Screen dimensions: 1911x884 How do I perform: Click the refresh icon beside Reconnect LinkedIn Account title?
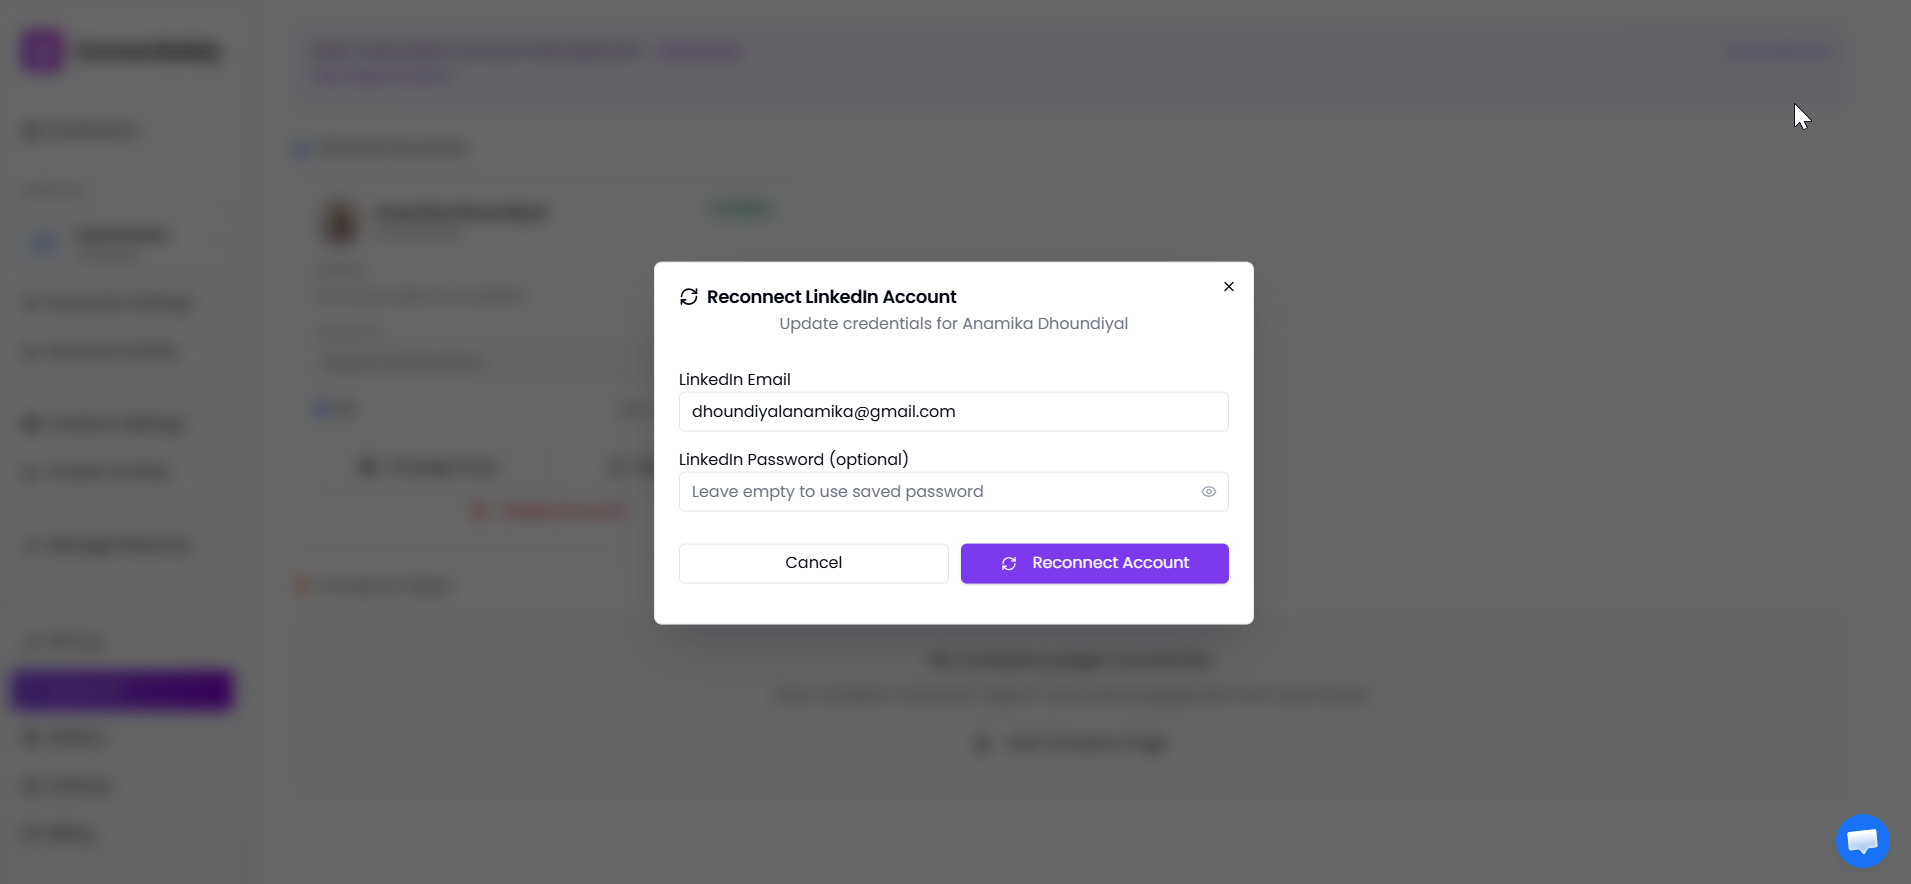(688, 296)
